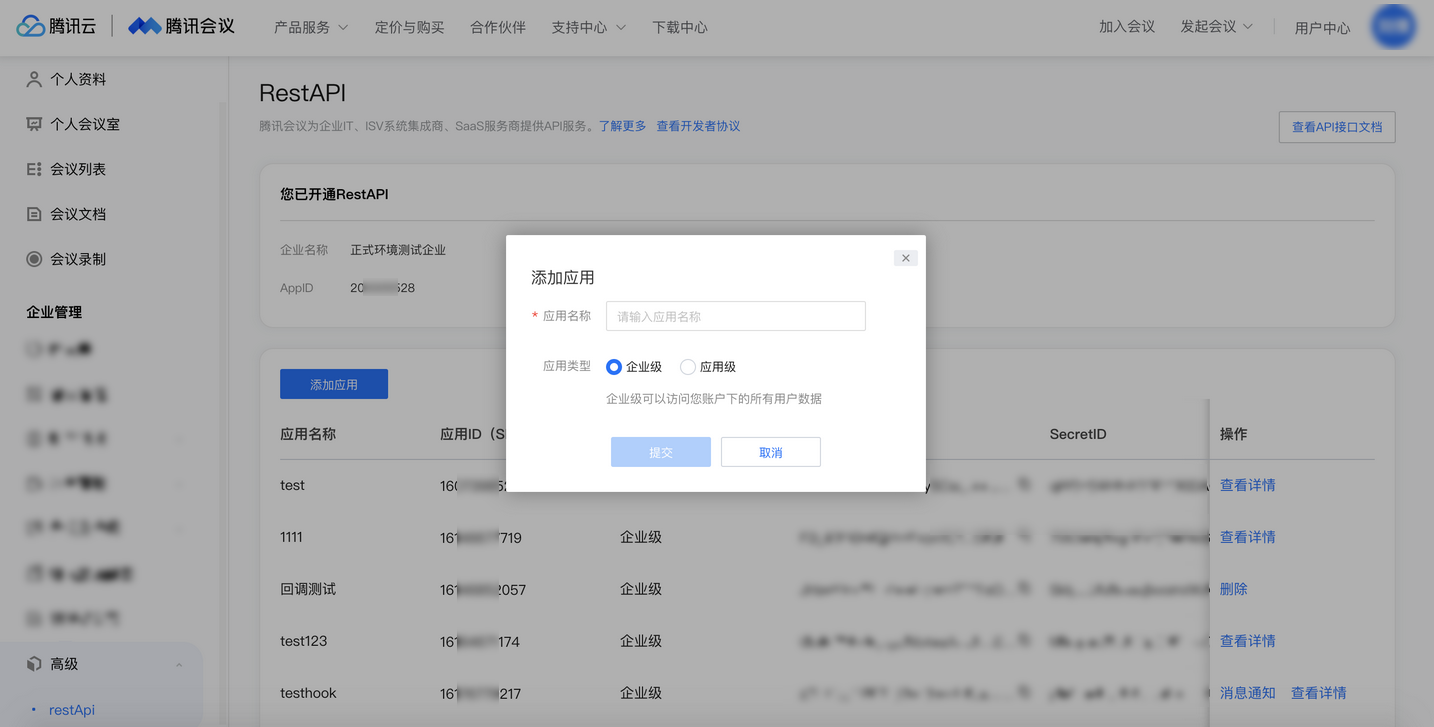This screenshot has width=1434, height=727.
Task: Click the app name 回调测试
Action: pyautogui.click(x=308, y=589)
